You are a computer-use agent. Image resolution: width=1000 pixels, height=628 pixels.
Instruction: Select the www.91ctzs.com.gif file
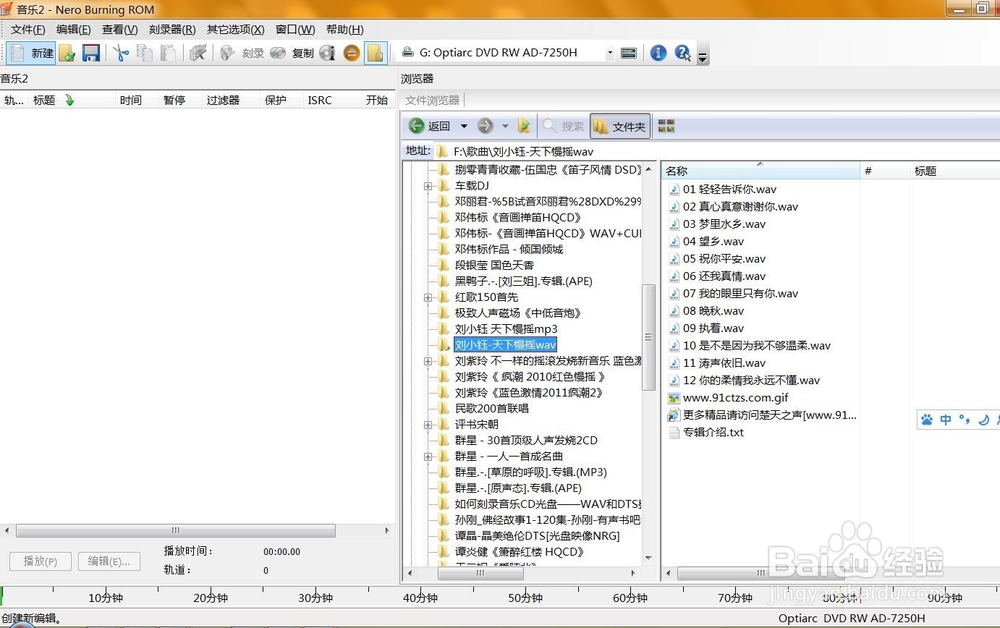click(x=735, y=398)
